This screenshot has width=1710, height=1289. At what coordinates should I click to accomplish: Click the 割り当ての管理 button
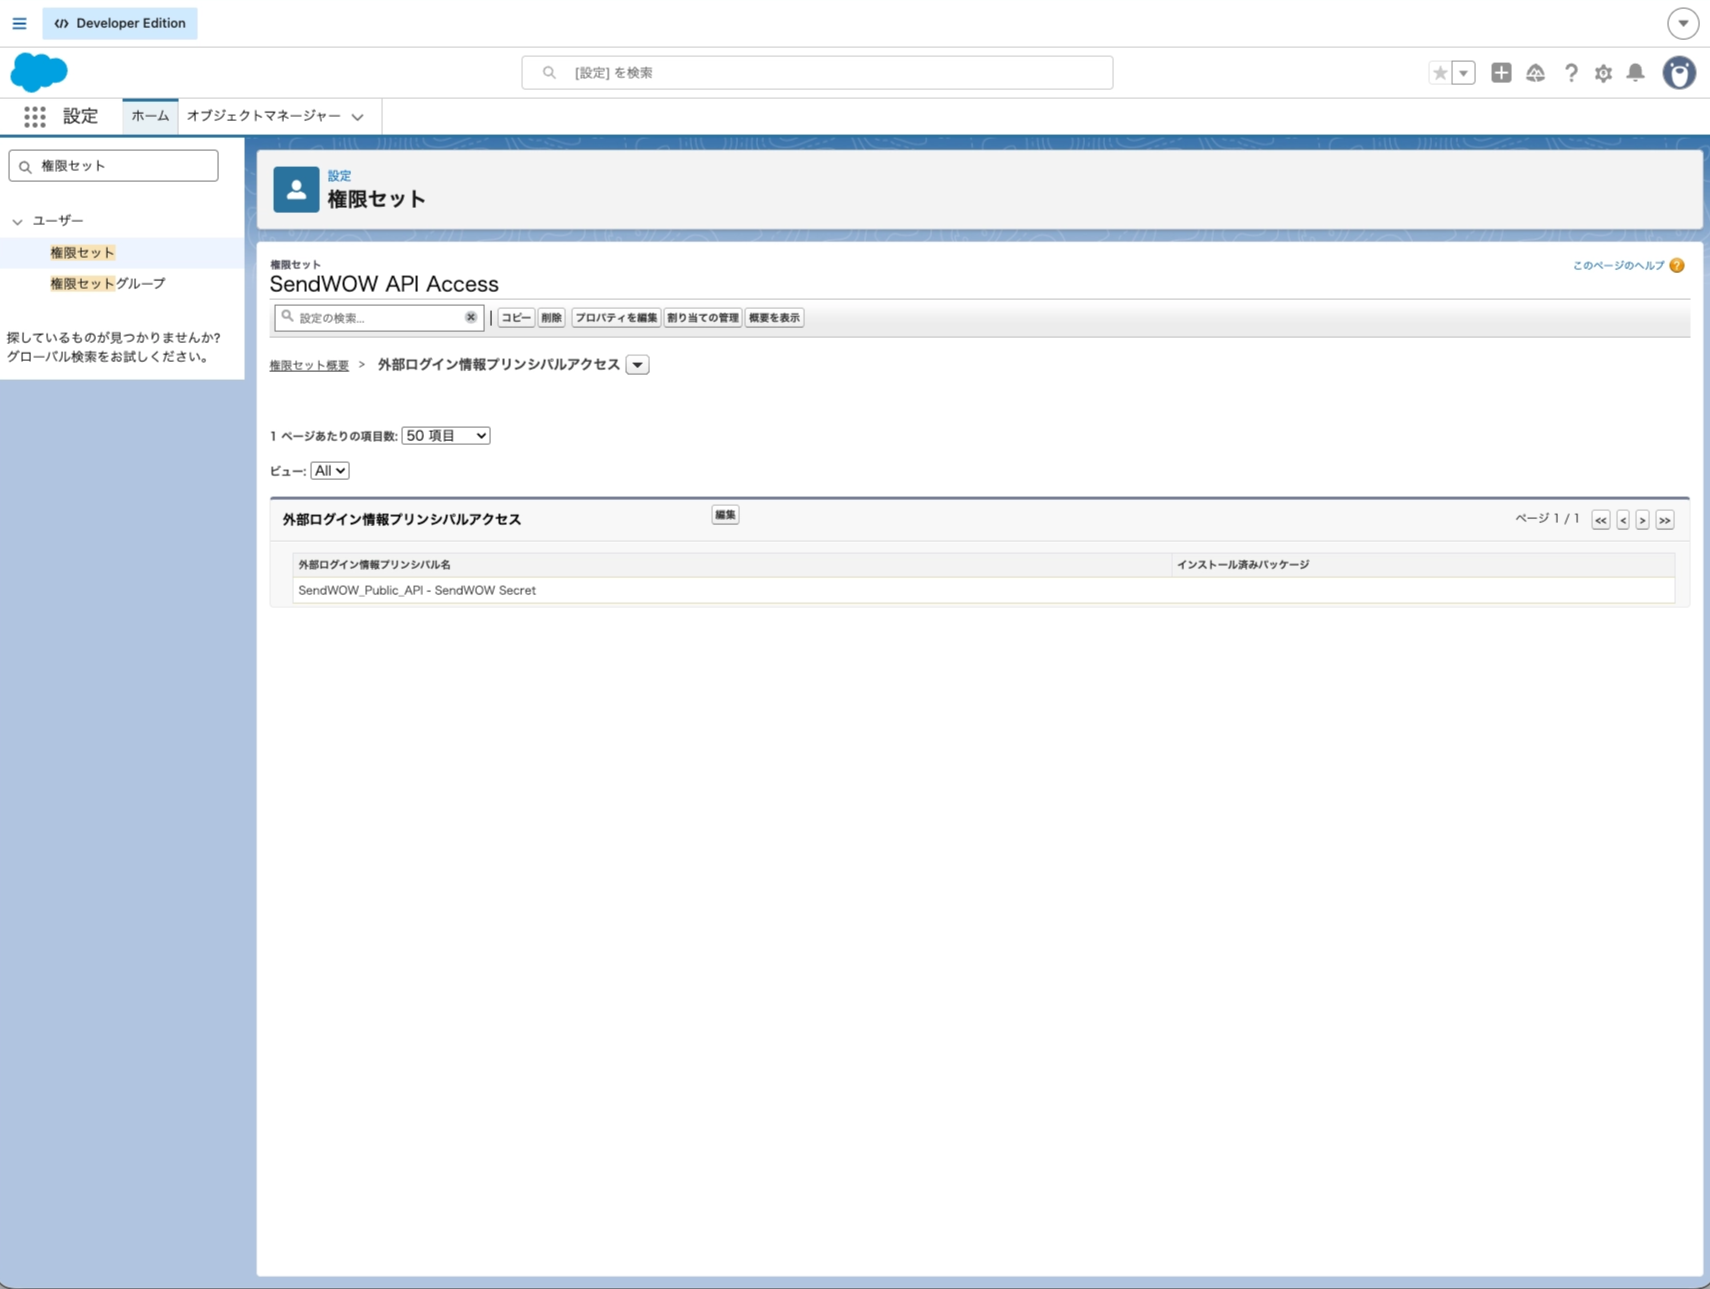[x=703, y=318]
